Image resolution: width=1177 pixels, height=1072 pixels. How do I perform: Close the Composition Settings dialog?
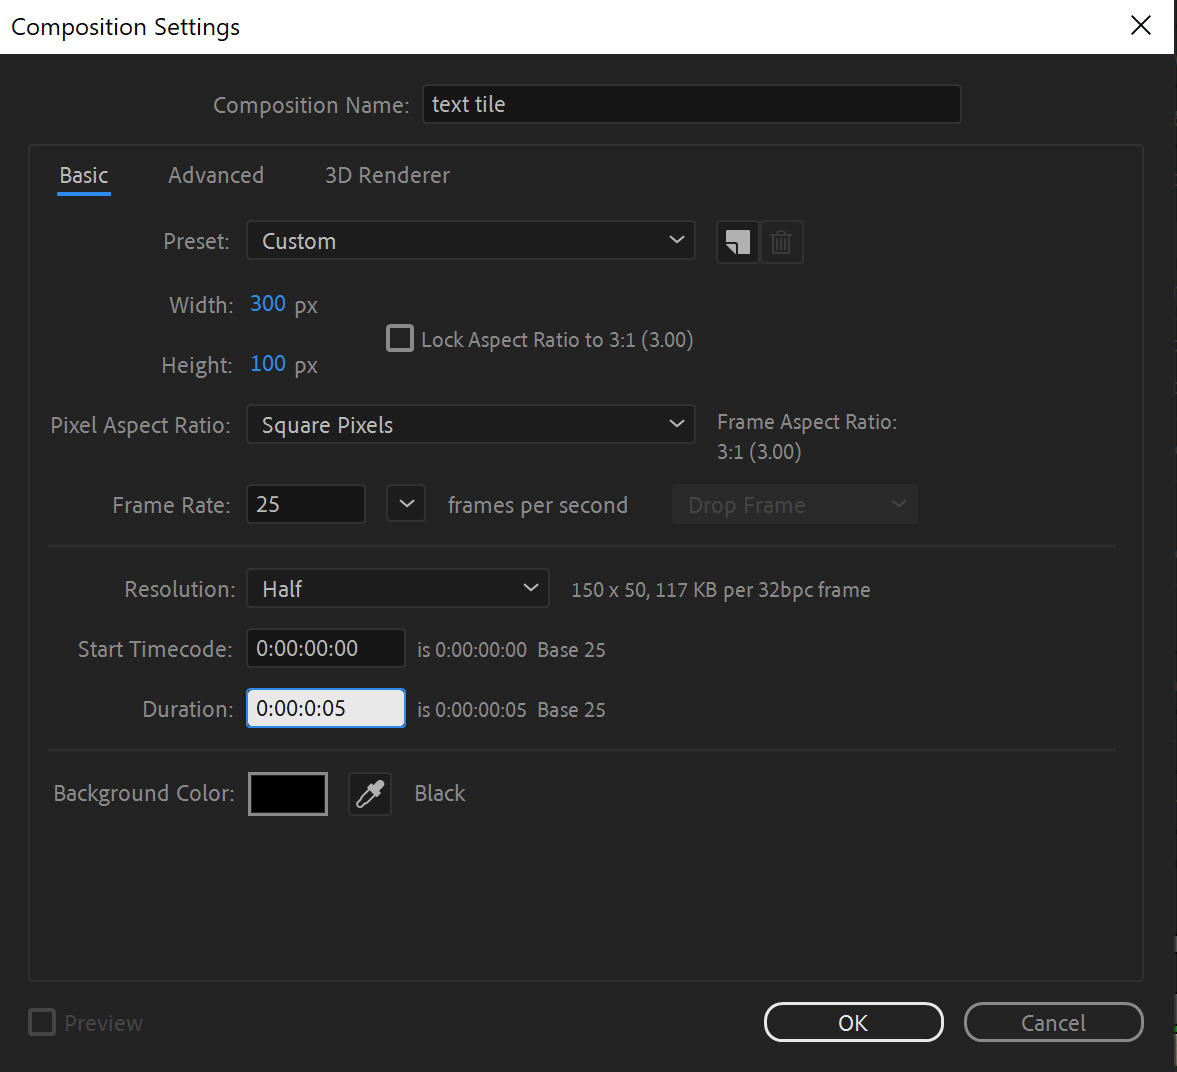coord(1140,26)
